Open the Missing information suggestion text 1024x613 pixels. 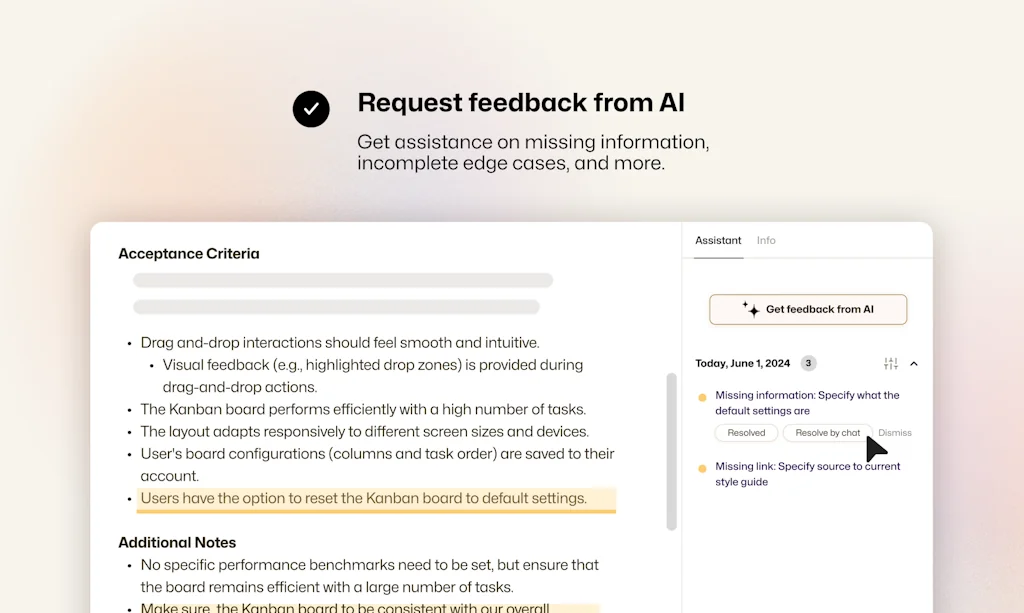[806, 402]
